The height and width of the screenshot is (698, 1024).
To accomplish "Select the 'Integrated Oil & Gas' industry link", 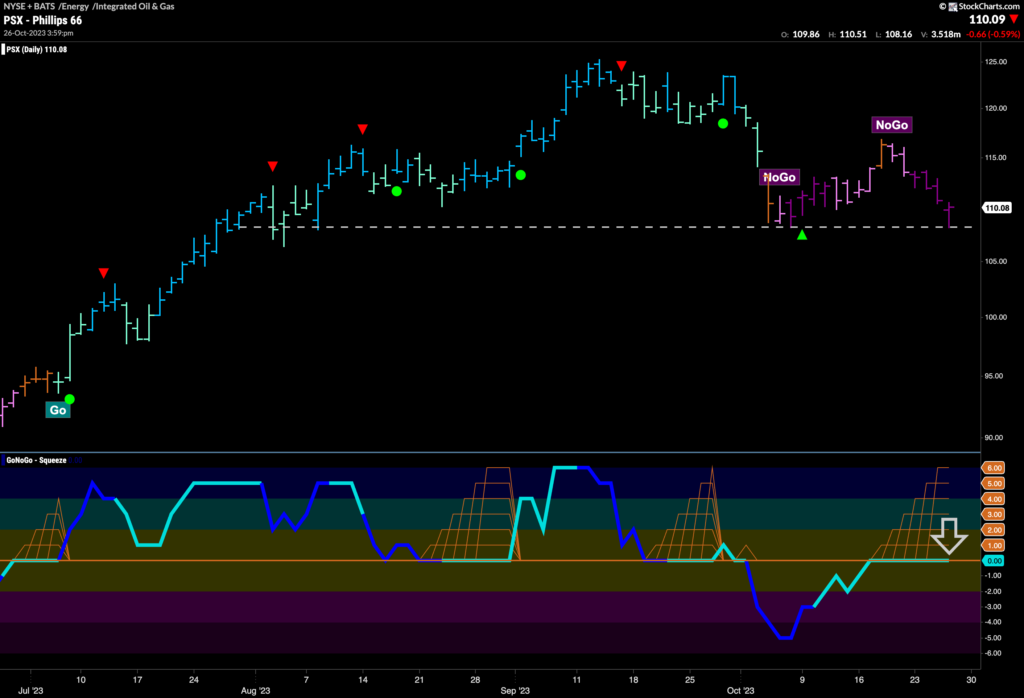I will point(133,6).
